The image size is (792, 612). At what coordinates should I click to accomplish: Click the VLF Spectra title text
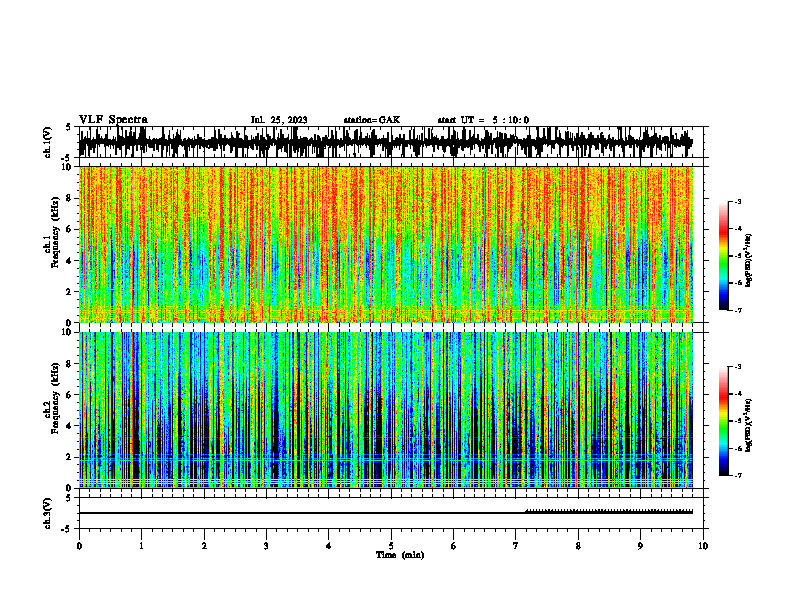coord(113,120)
